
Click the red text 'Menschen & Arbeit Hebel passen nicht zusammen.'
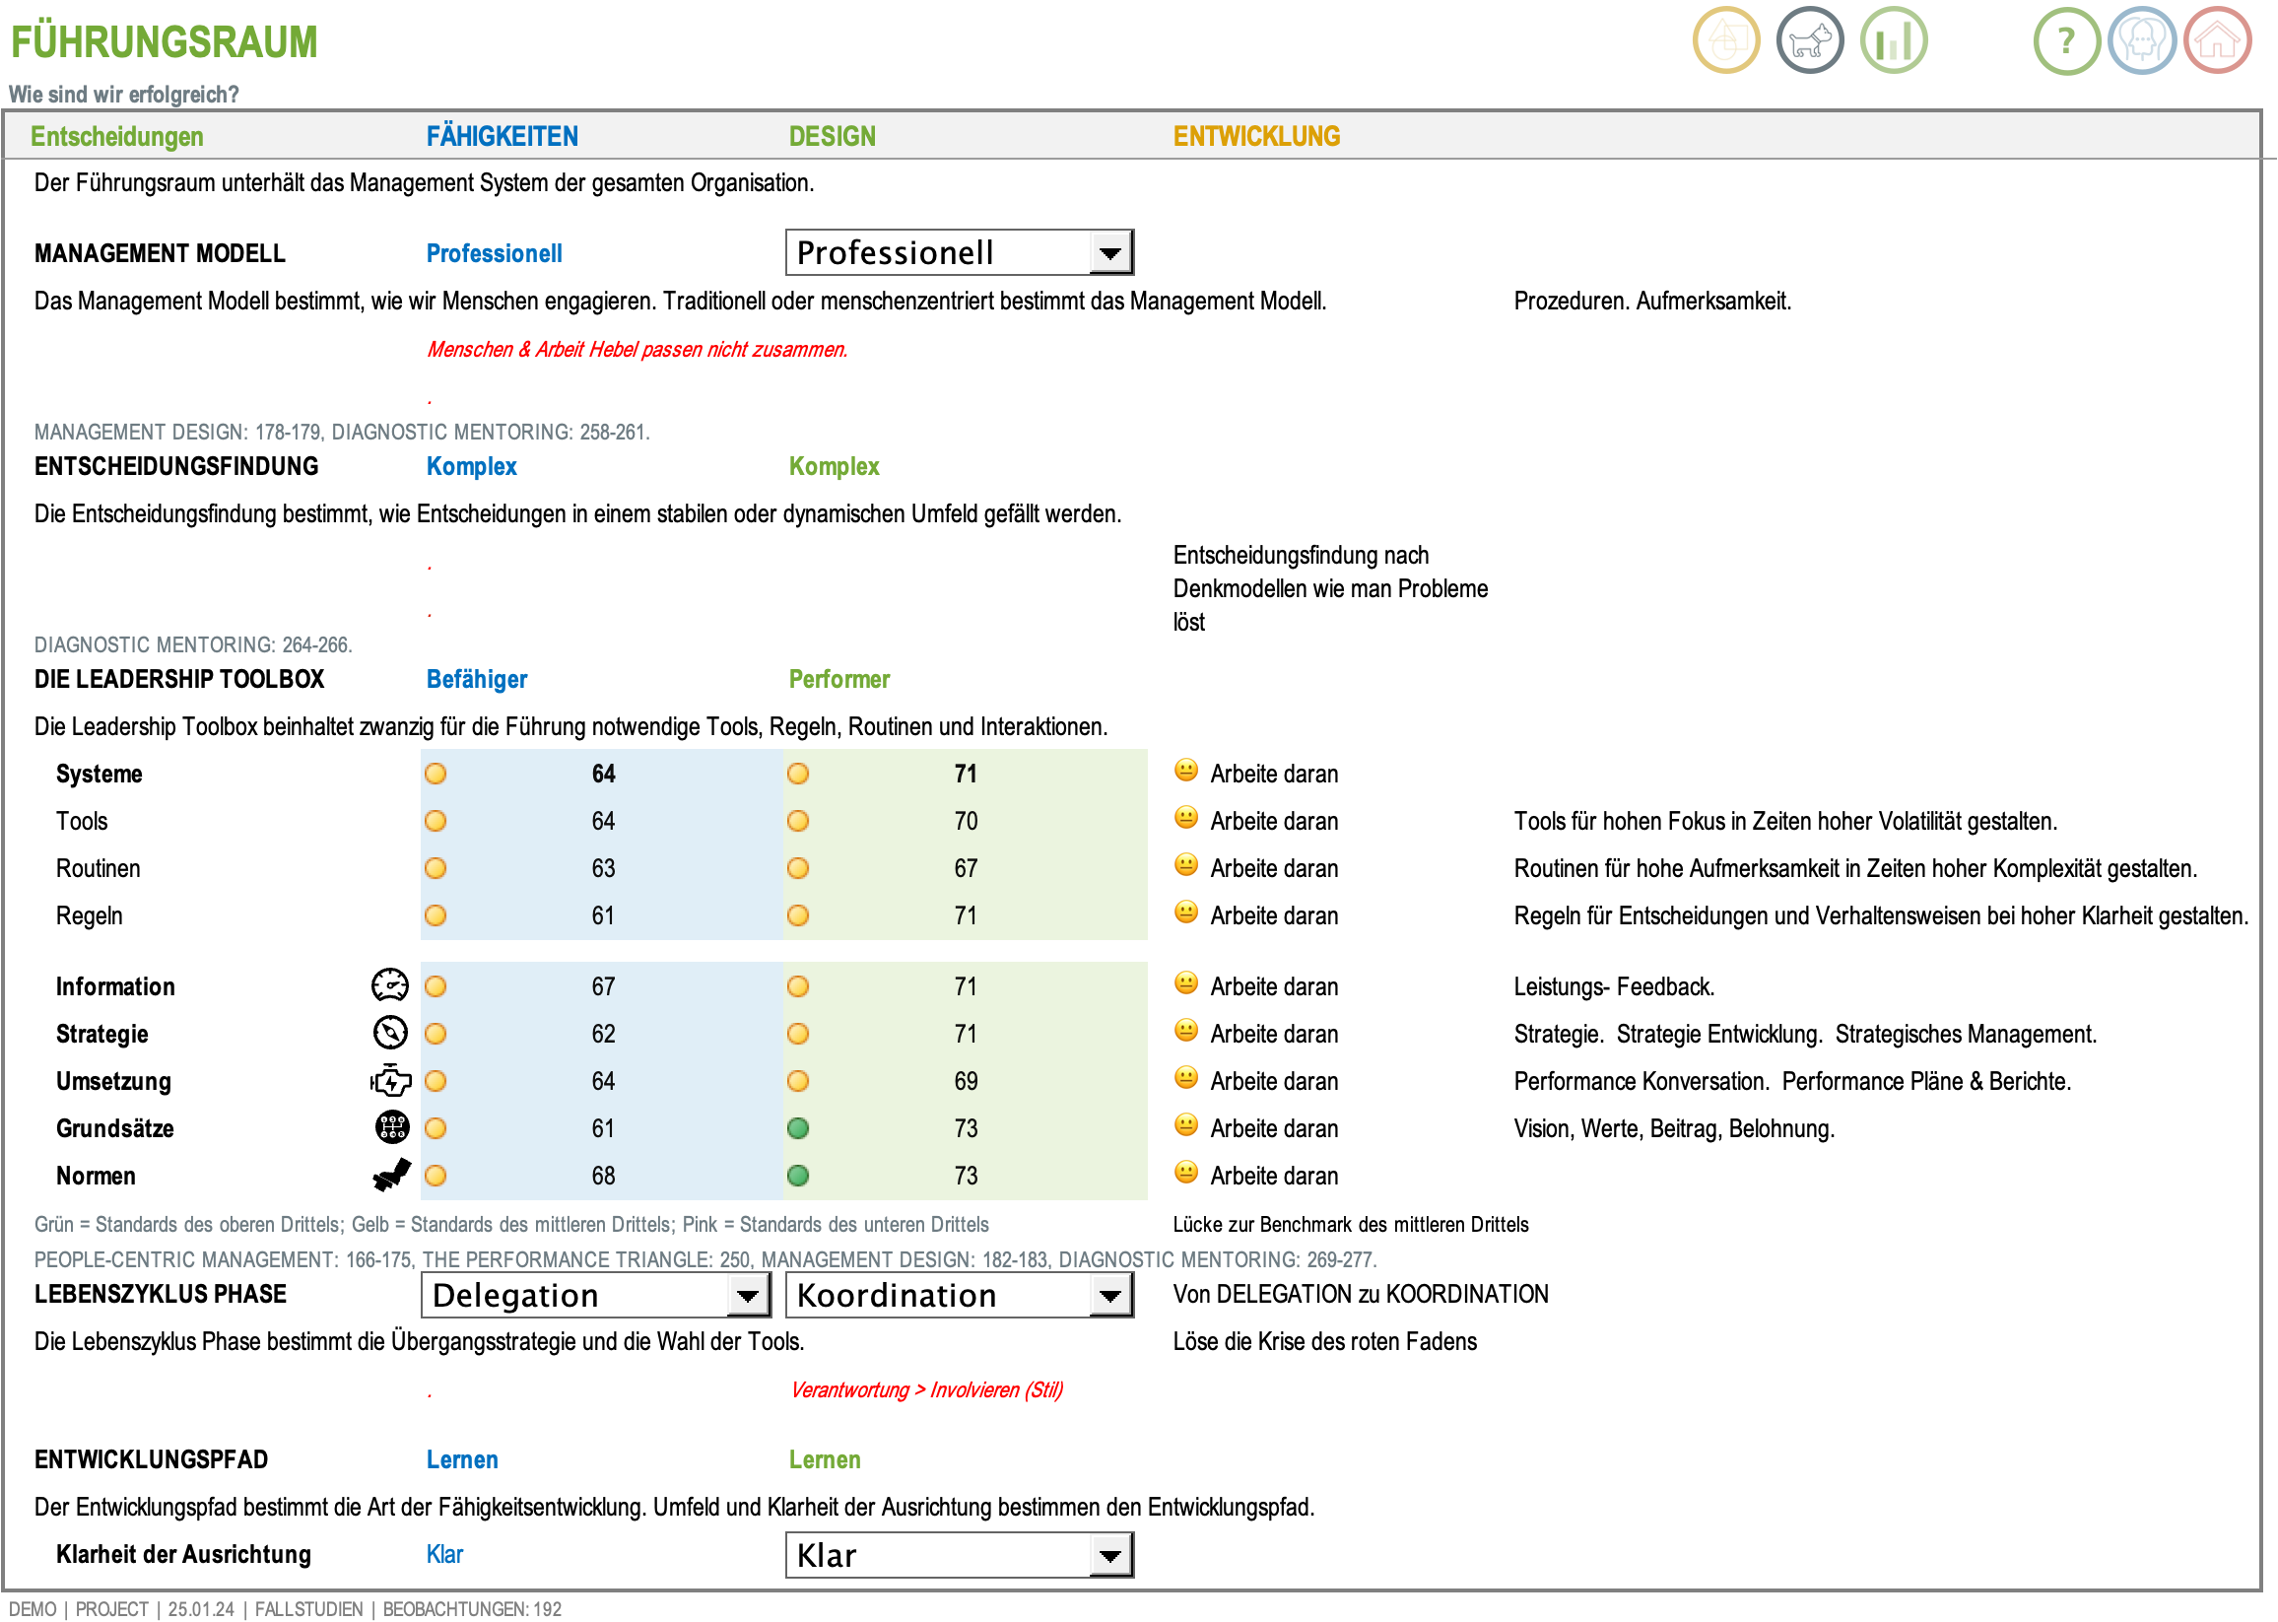pyautogui.click(x=636, y=349)
